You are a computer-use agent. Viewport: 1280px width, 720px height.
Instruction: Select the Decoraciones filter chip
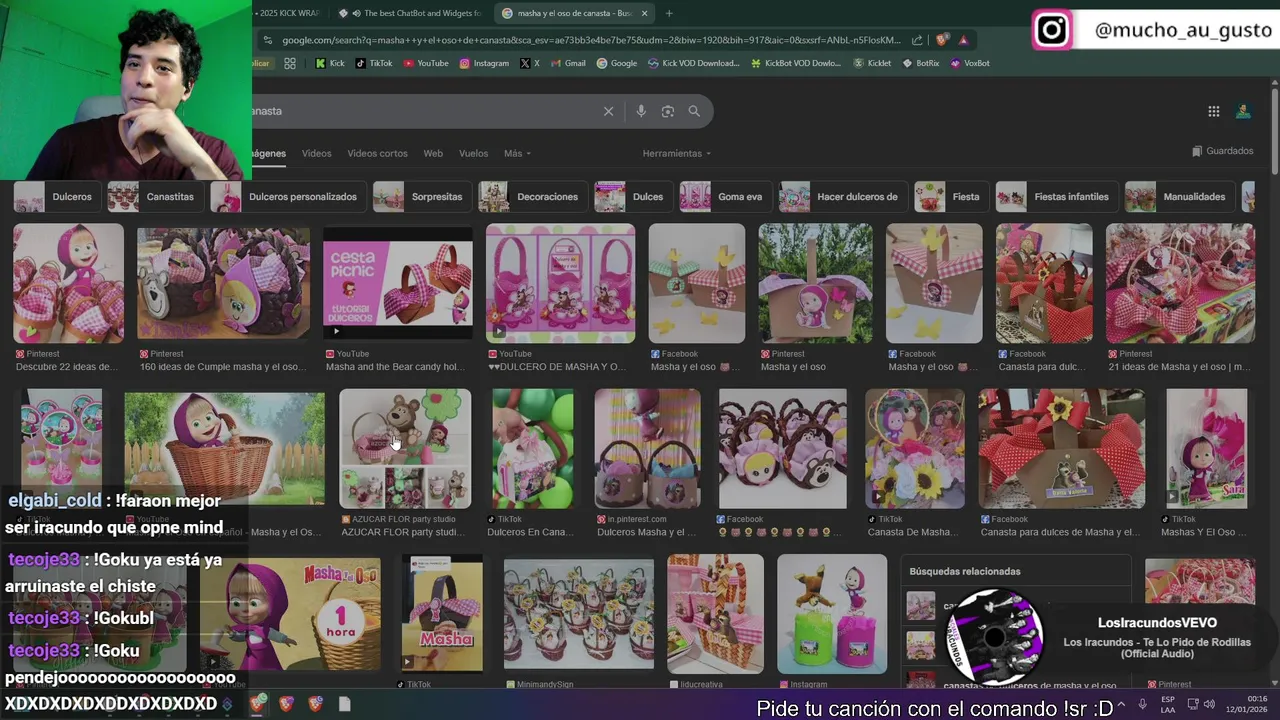tap(532, 197)
